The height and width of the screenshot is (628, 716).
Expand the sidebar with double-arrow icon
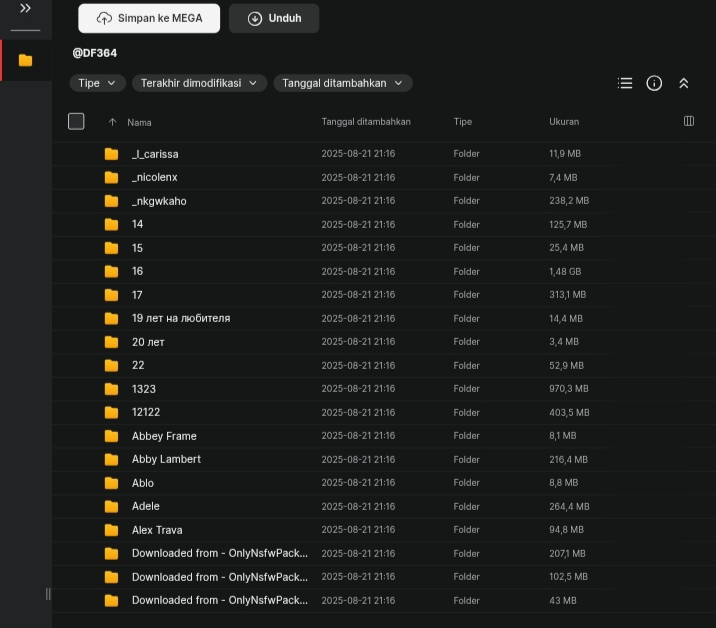coord(25,9)
